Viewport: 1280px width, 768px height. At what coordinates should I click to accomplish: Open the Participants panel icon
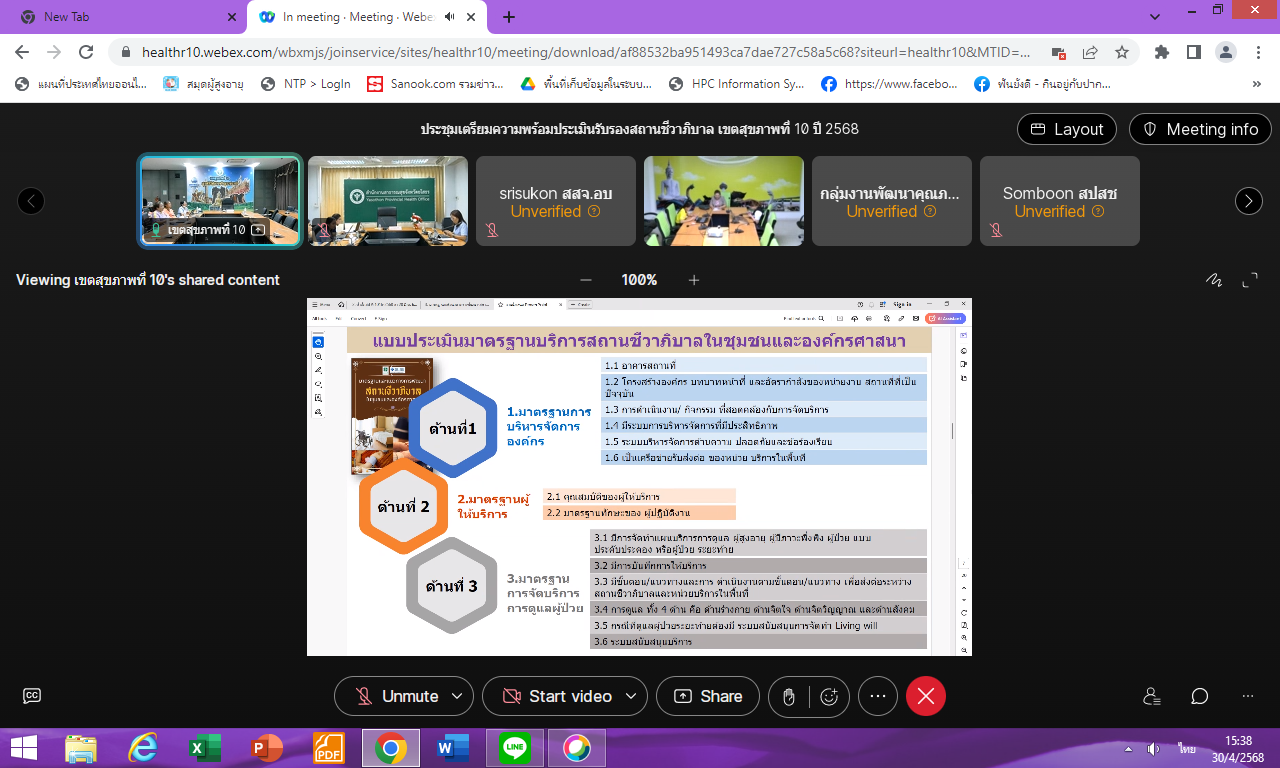pyautogui.click(x=1152, y=696)
